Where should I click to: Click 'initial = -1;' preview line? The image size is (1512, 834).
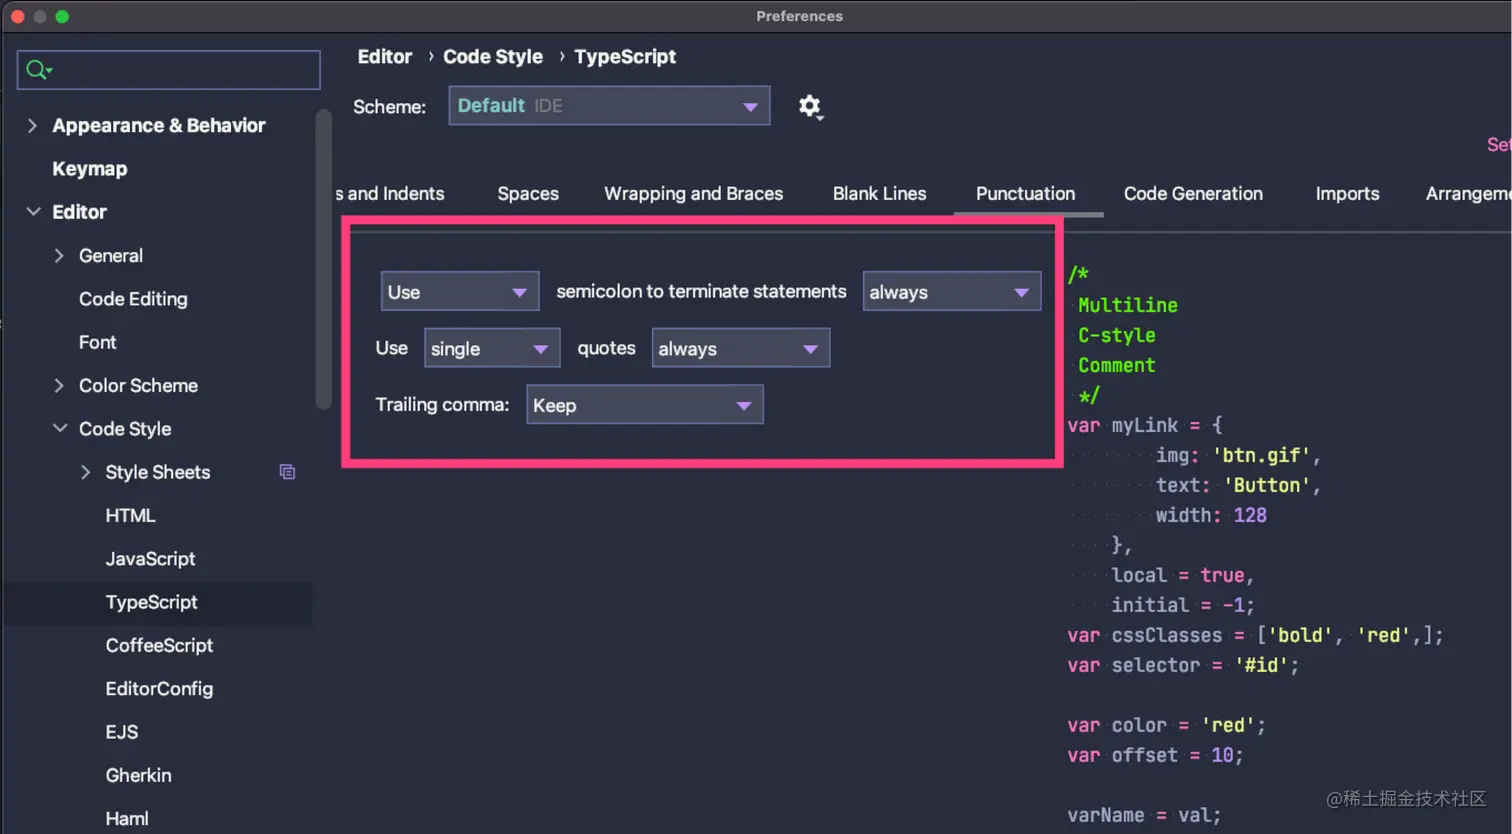tap(1183, 605)
